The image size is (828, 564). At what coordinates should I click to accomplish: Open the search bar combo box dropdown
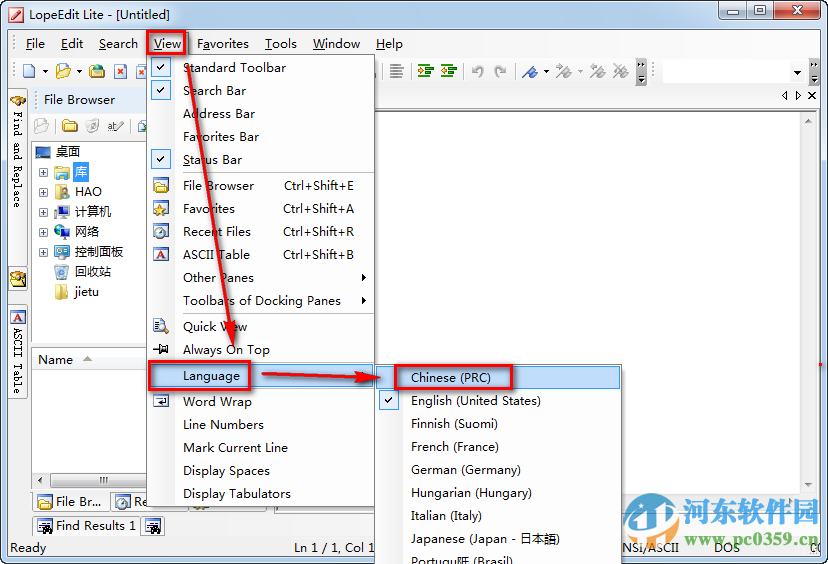tap(797, 72)
